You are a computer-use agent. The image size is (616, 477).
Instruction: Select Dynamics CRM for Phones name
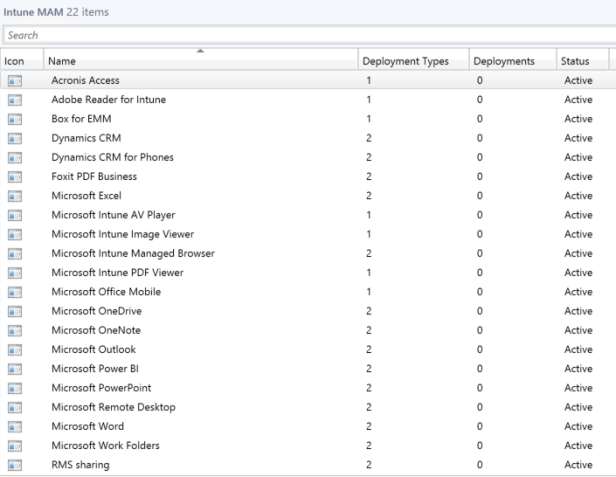click(x=112, y=157)
